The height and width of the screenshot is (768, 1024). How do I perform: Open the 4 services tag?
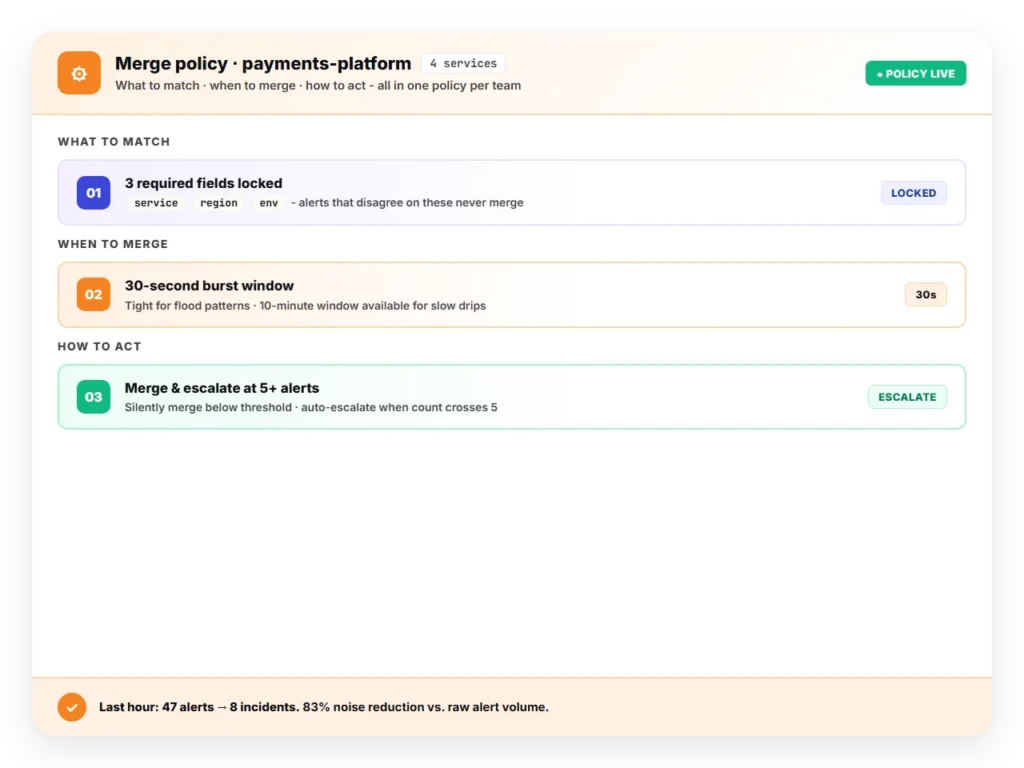pos(463,63)
